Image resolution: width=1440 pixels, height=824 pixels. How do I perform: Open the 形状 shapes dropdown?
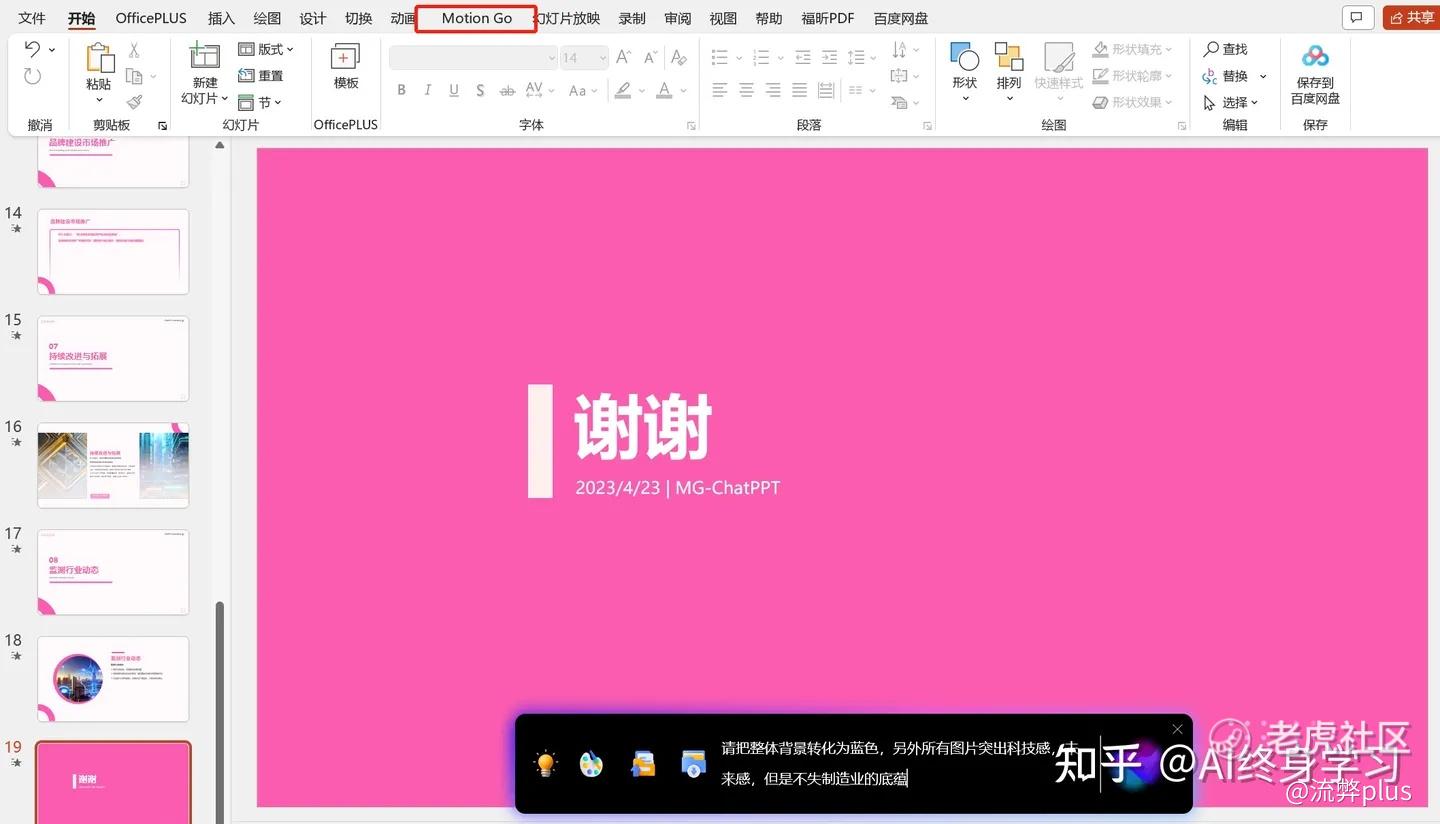pos(965,70)
